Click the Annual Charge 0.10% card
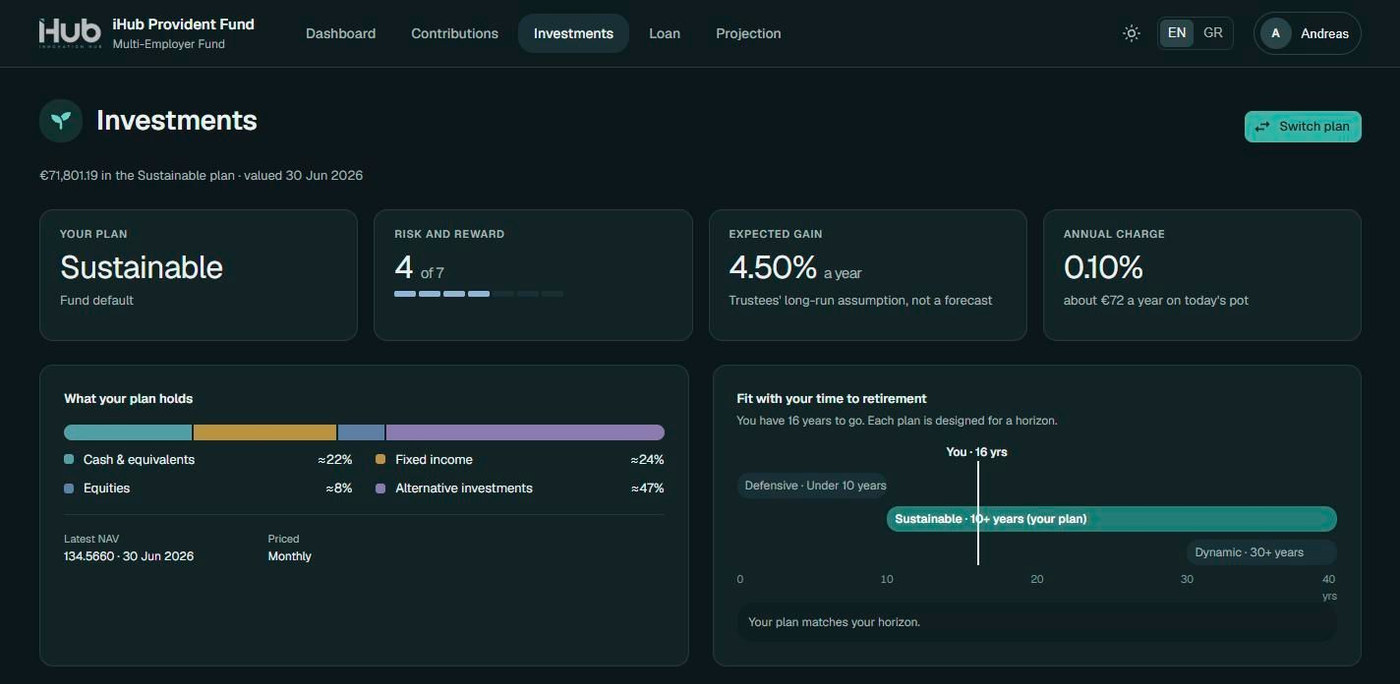Image resolution: width=1400 pixels, height=684 pixels. (1202, 275)
